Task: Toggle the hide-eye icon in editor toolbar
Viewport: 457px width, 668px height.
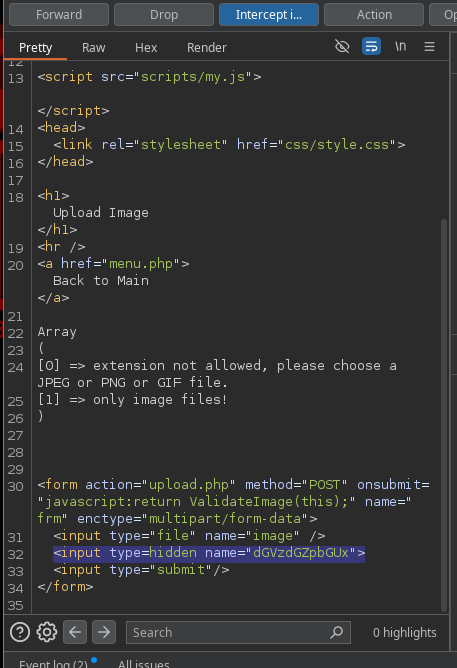Action: [x=342, y=46]
